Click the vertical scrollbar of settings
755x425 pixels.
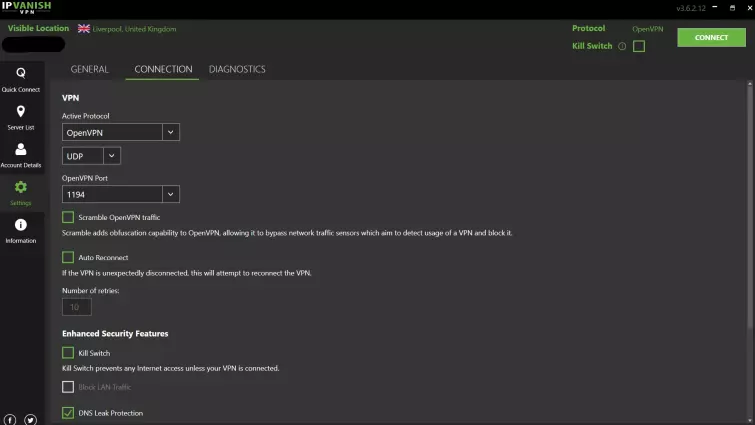[x=749, y=207]
